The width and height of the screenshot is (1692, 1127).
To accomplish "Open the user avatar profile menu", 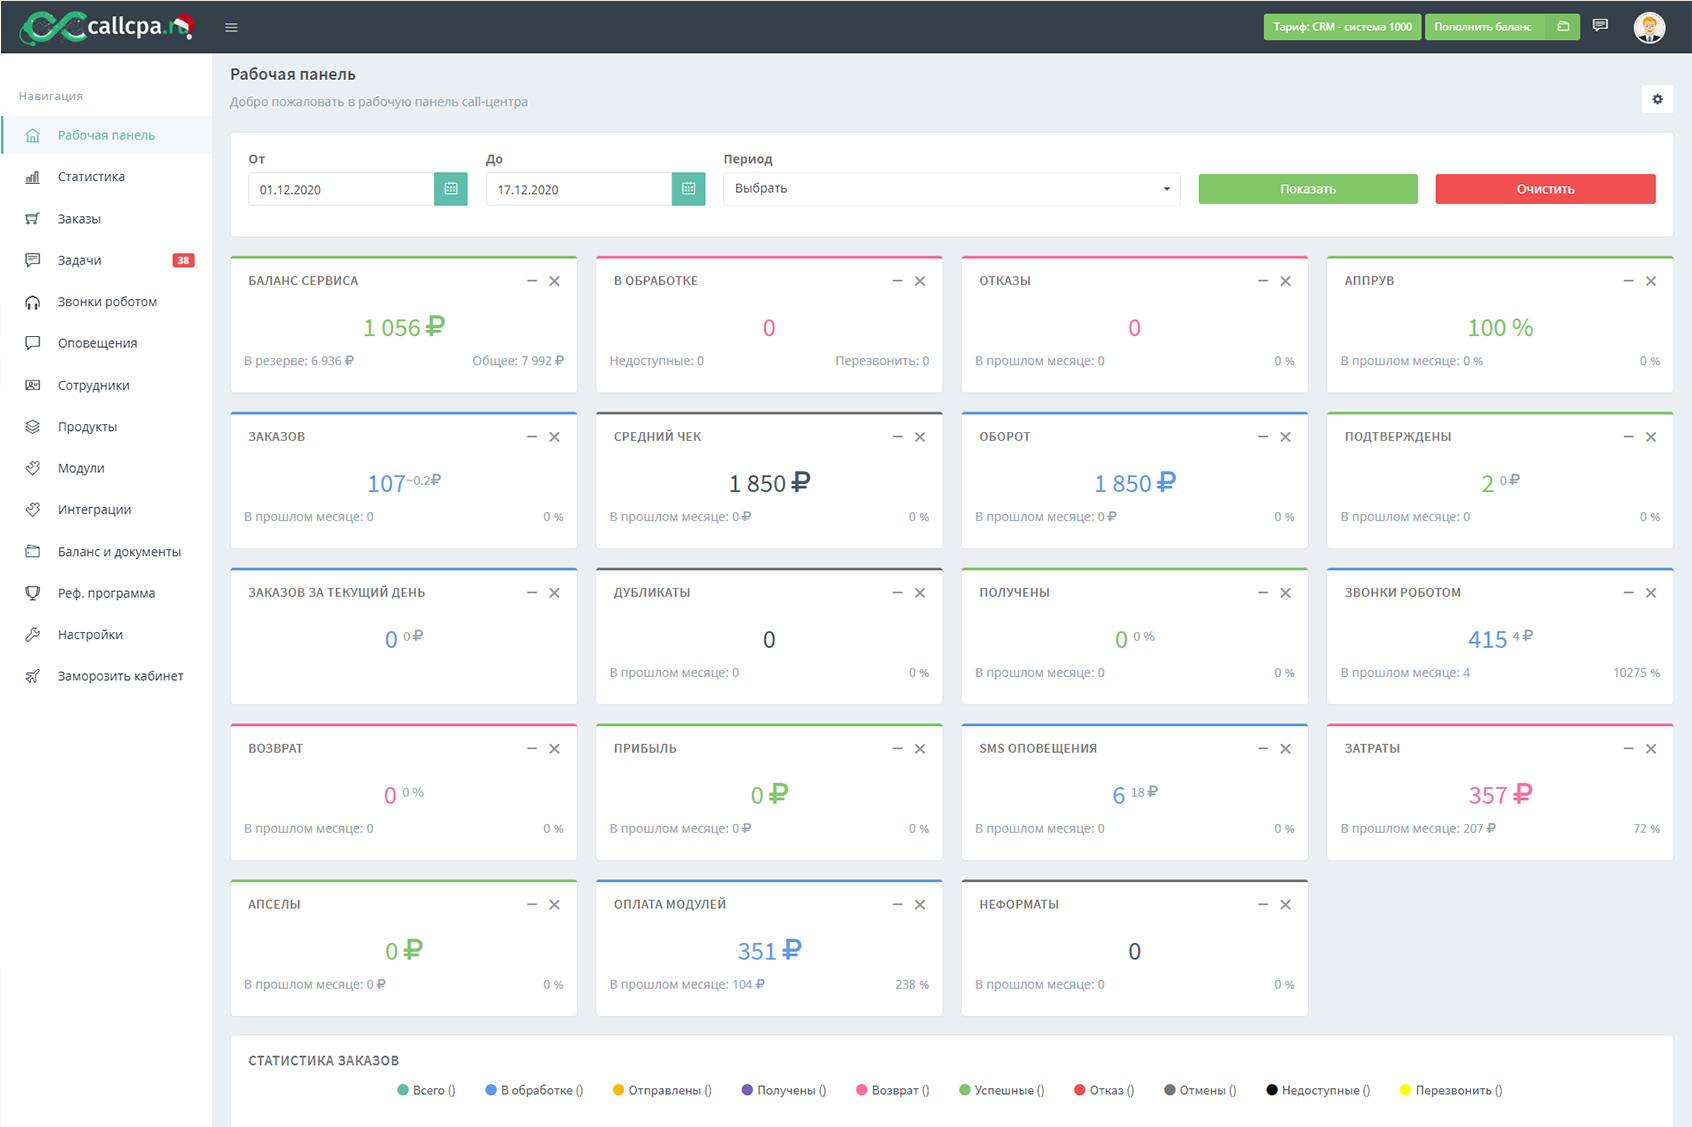I will [1649, 27].
